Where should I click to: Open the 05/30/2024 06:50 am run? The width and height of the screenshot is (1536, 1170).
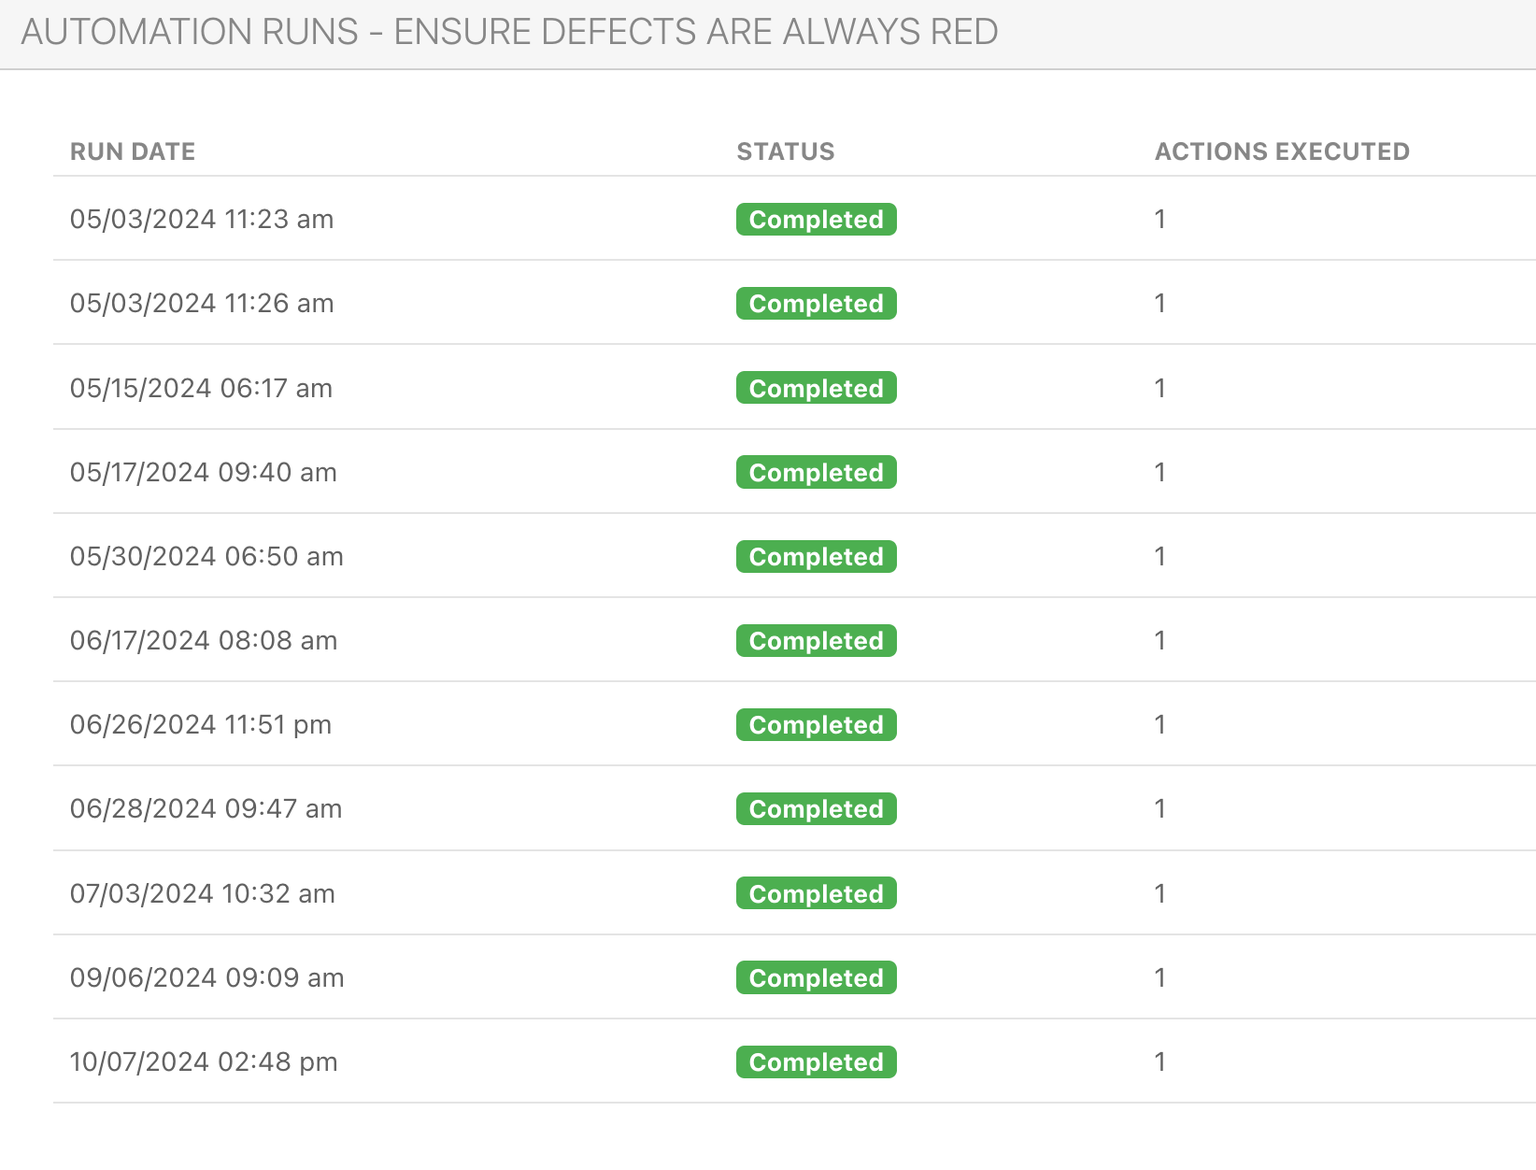[x=206, y=556]
